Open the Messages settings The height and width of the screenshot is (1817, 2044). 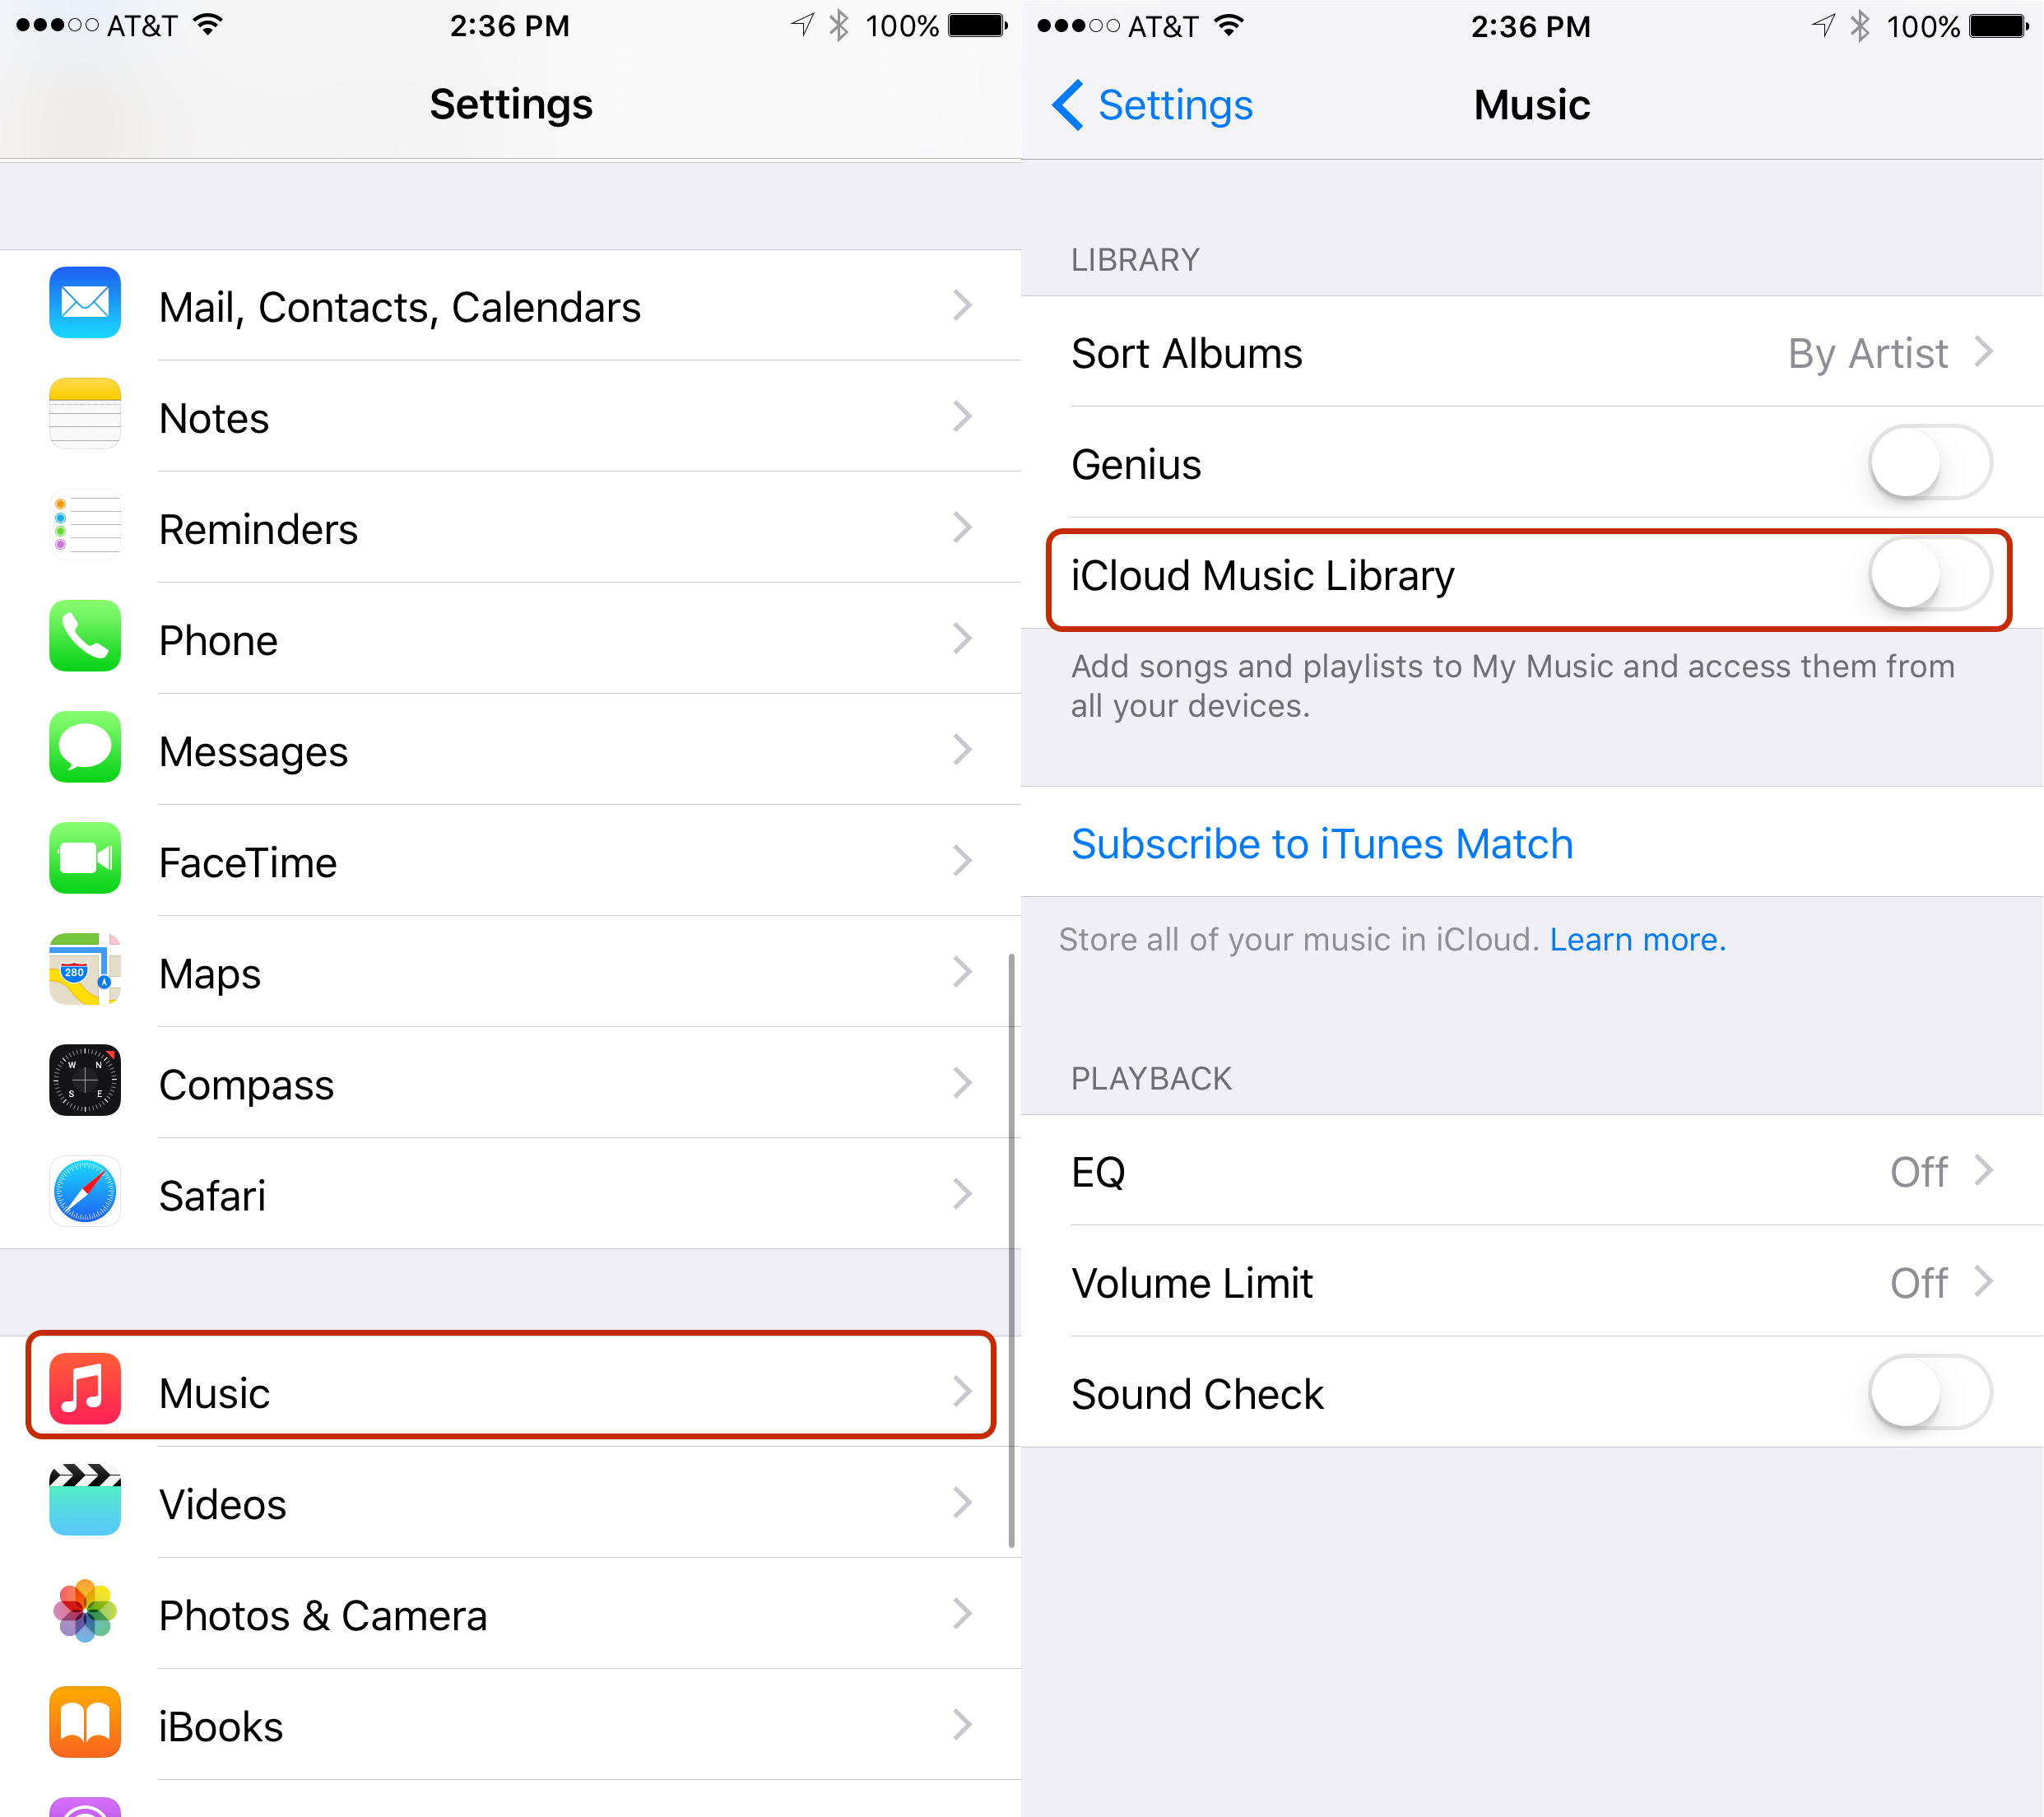tap(509, 752)
